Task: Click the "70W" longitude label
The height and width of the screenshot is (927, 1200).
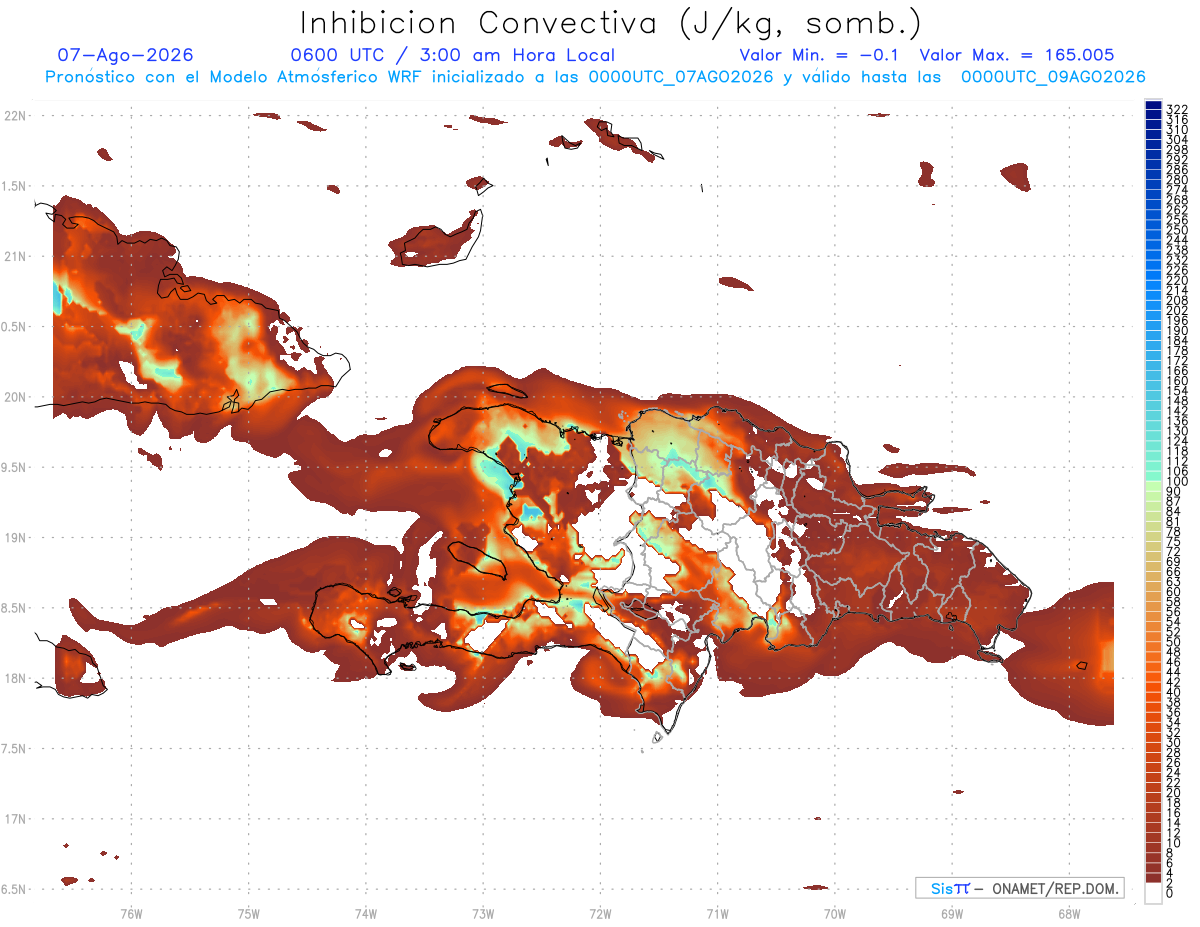Action: (x=835, y=914)
